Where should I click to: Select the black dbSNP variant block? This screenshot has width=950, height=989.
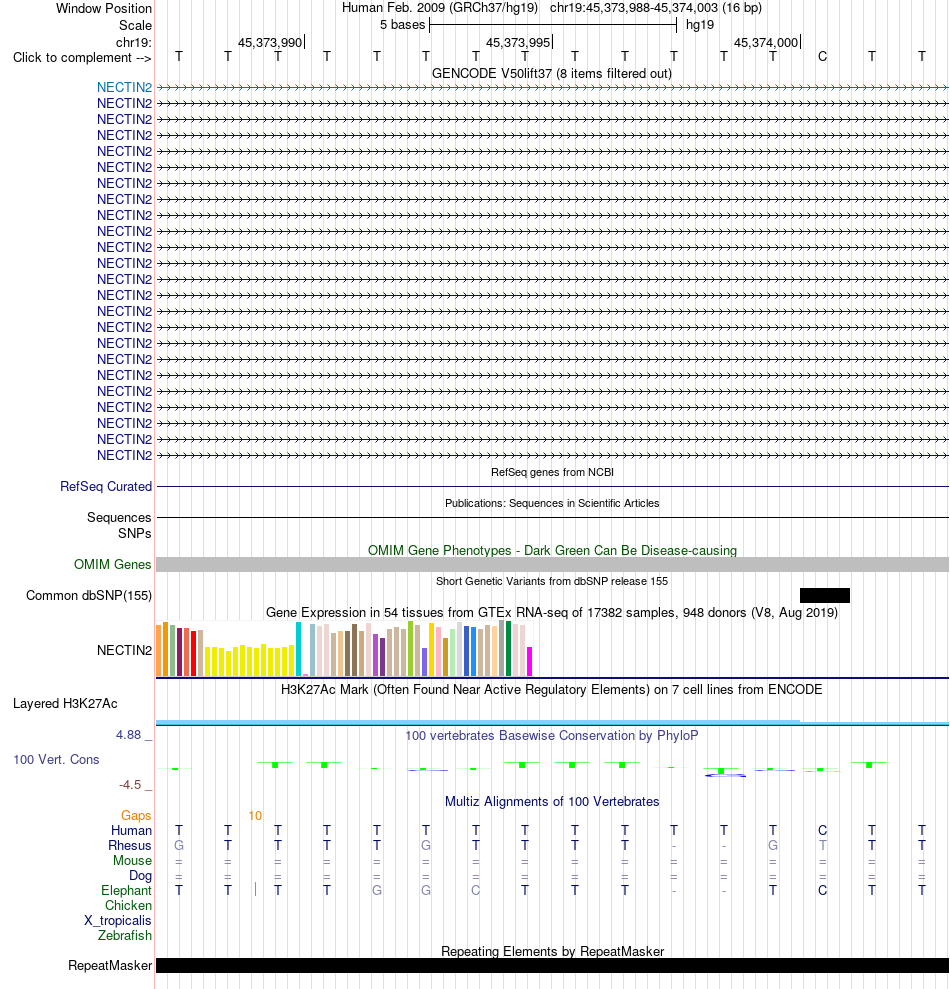point(824,595)
